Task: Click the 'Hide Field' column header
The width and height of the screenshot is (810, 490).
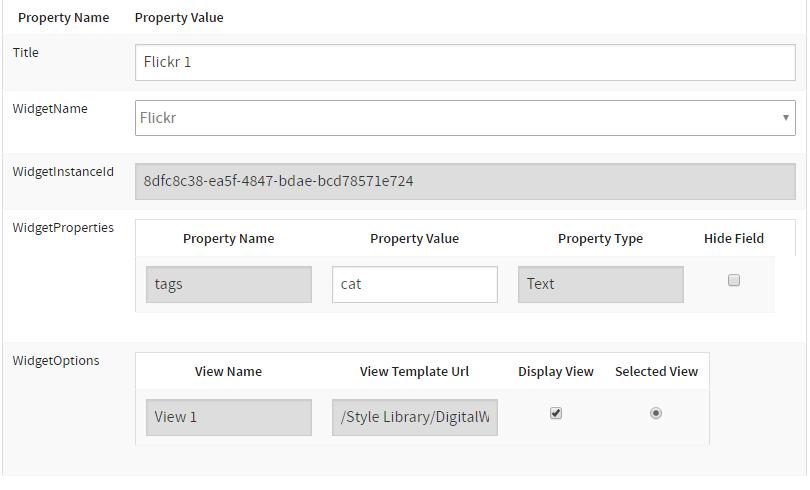Action: [x=734, y=239]
